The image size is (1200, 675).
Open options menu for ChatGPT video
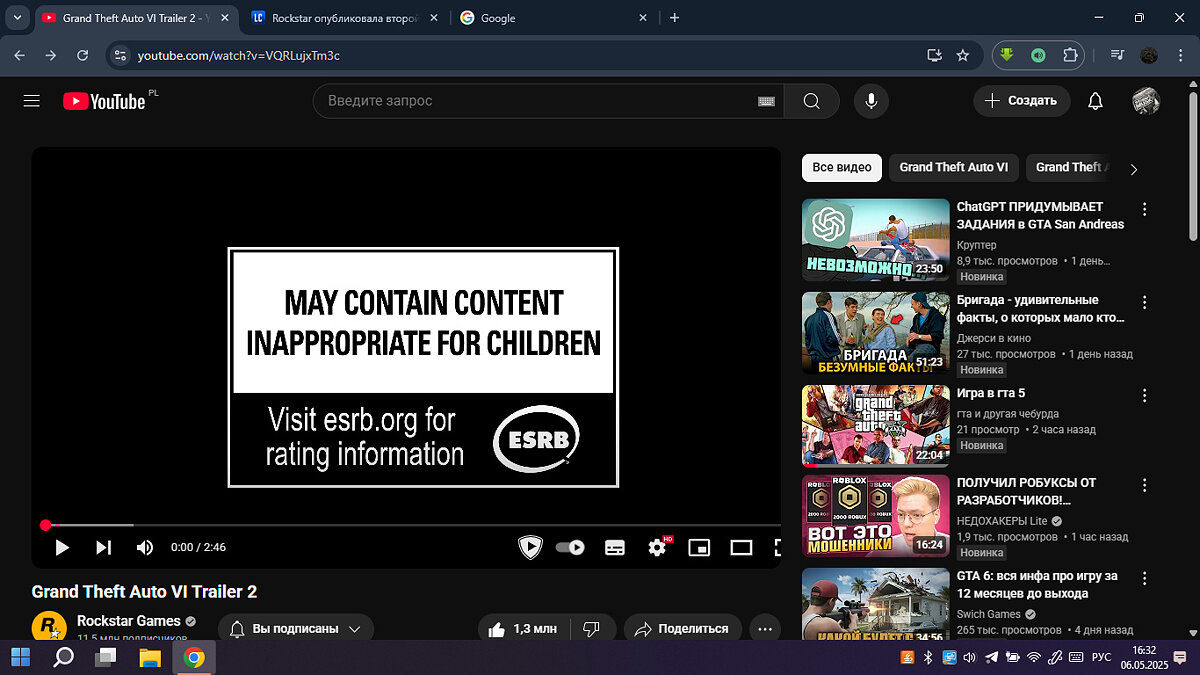click(x=1145, y=209)
